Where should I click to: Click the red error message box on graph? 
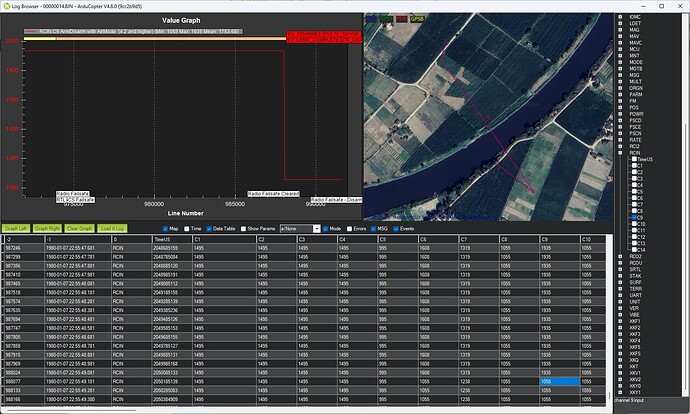point(324,37)
